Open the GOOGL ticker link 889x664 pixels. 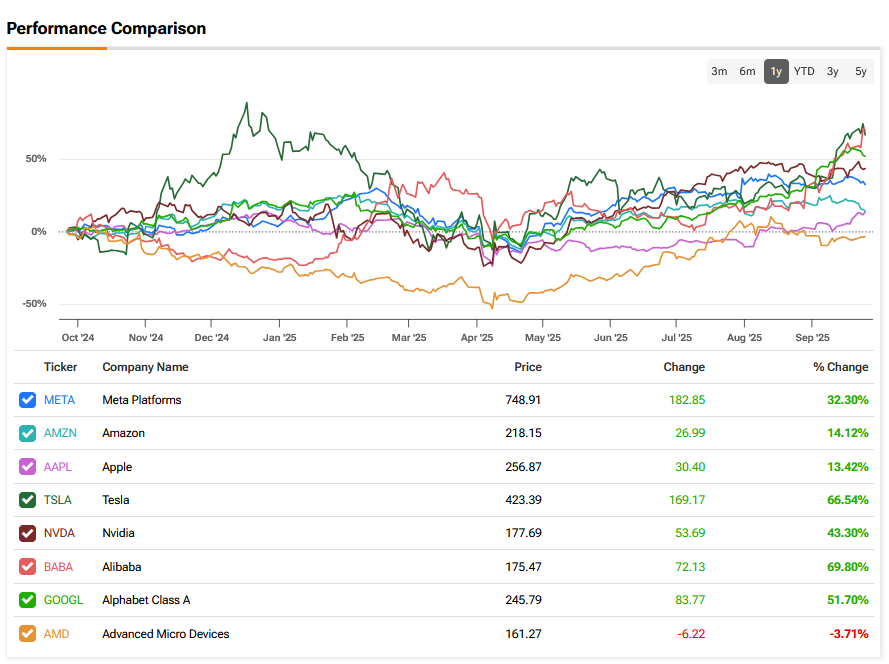coord(64,600)
